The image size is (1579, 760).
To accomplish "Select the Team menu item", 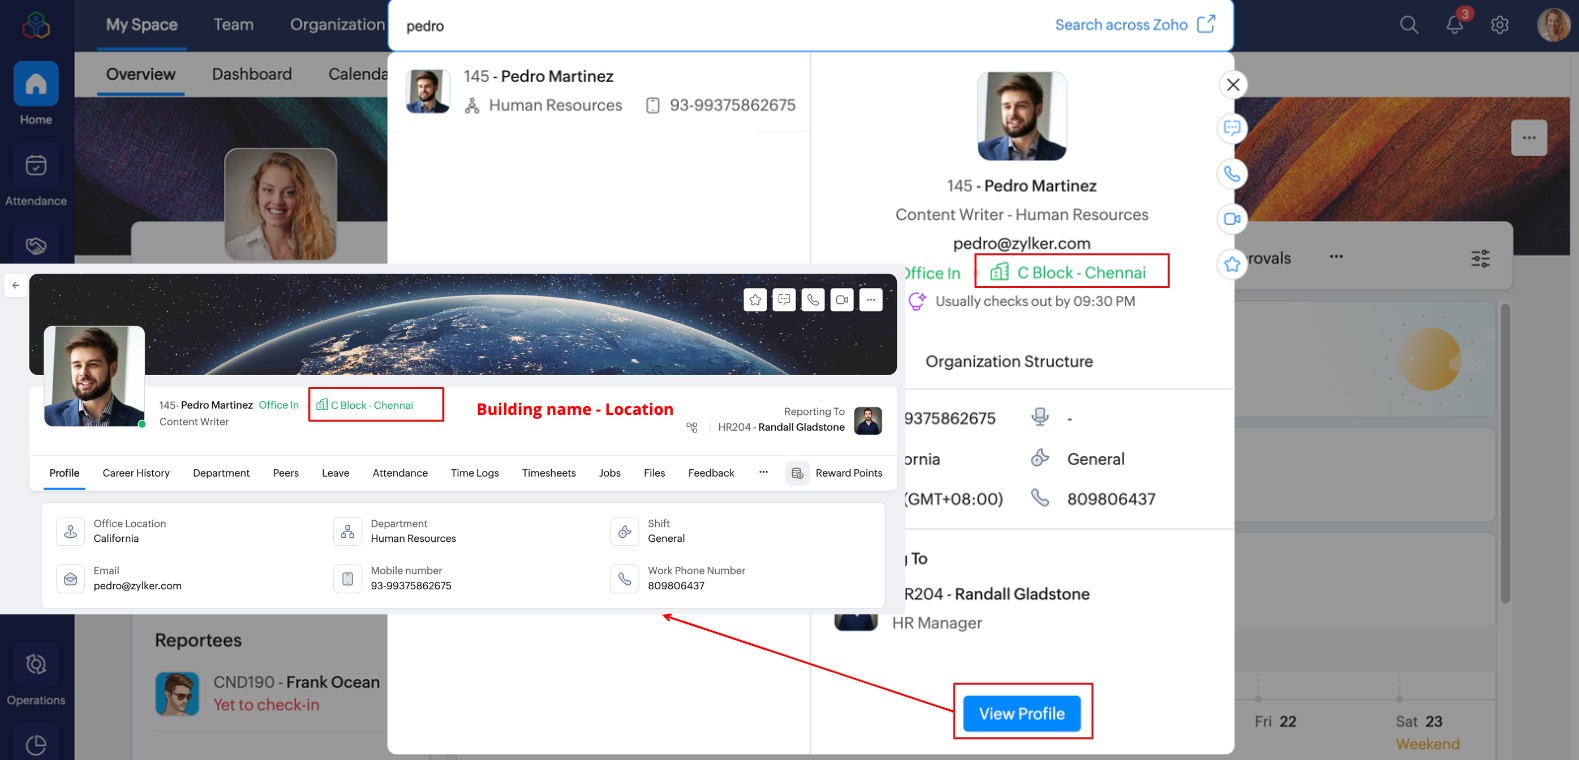I will click(x=233, y=25).
